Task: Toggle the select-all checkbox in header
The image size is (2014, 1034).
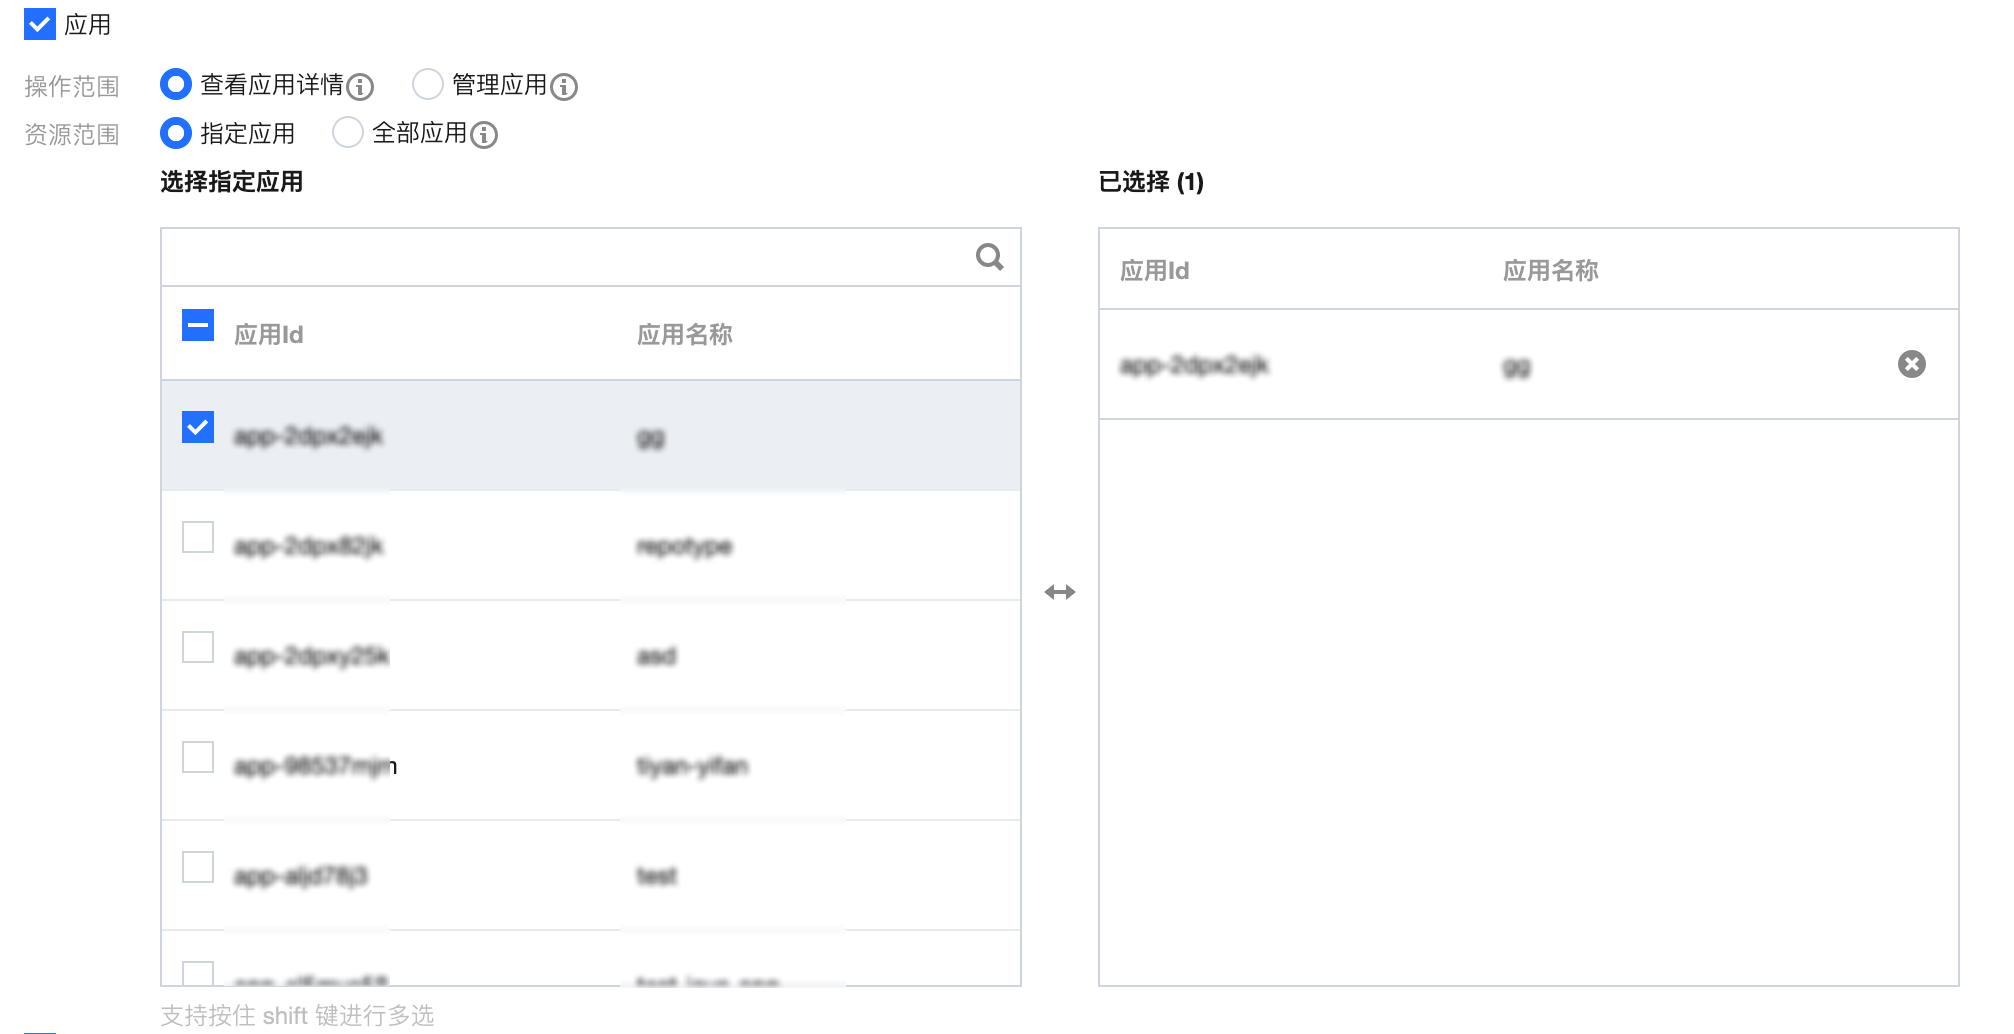Action: (198, 325)
